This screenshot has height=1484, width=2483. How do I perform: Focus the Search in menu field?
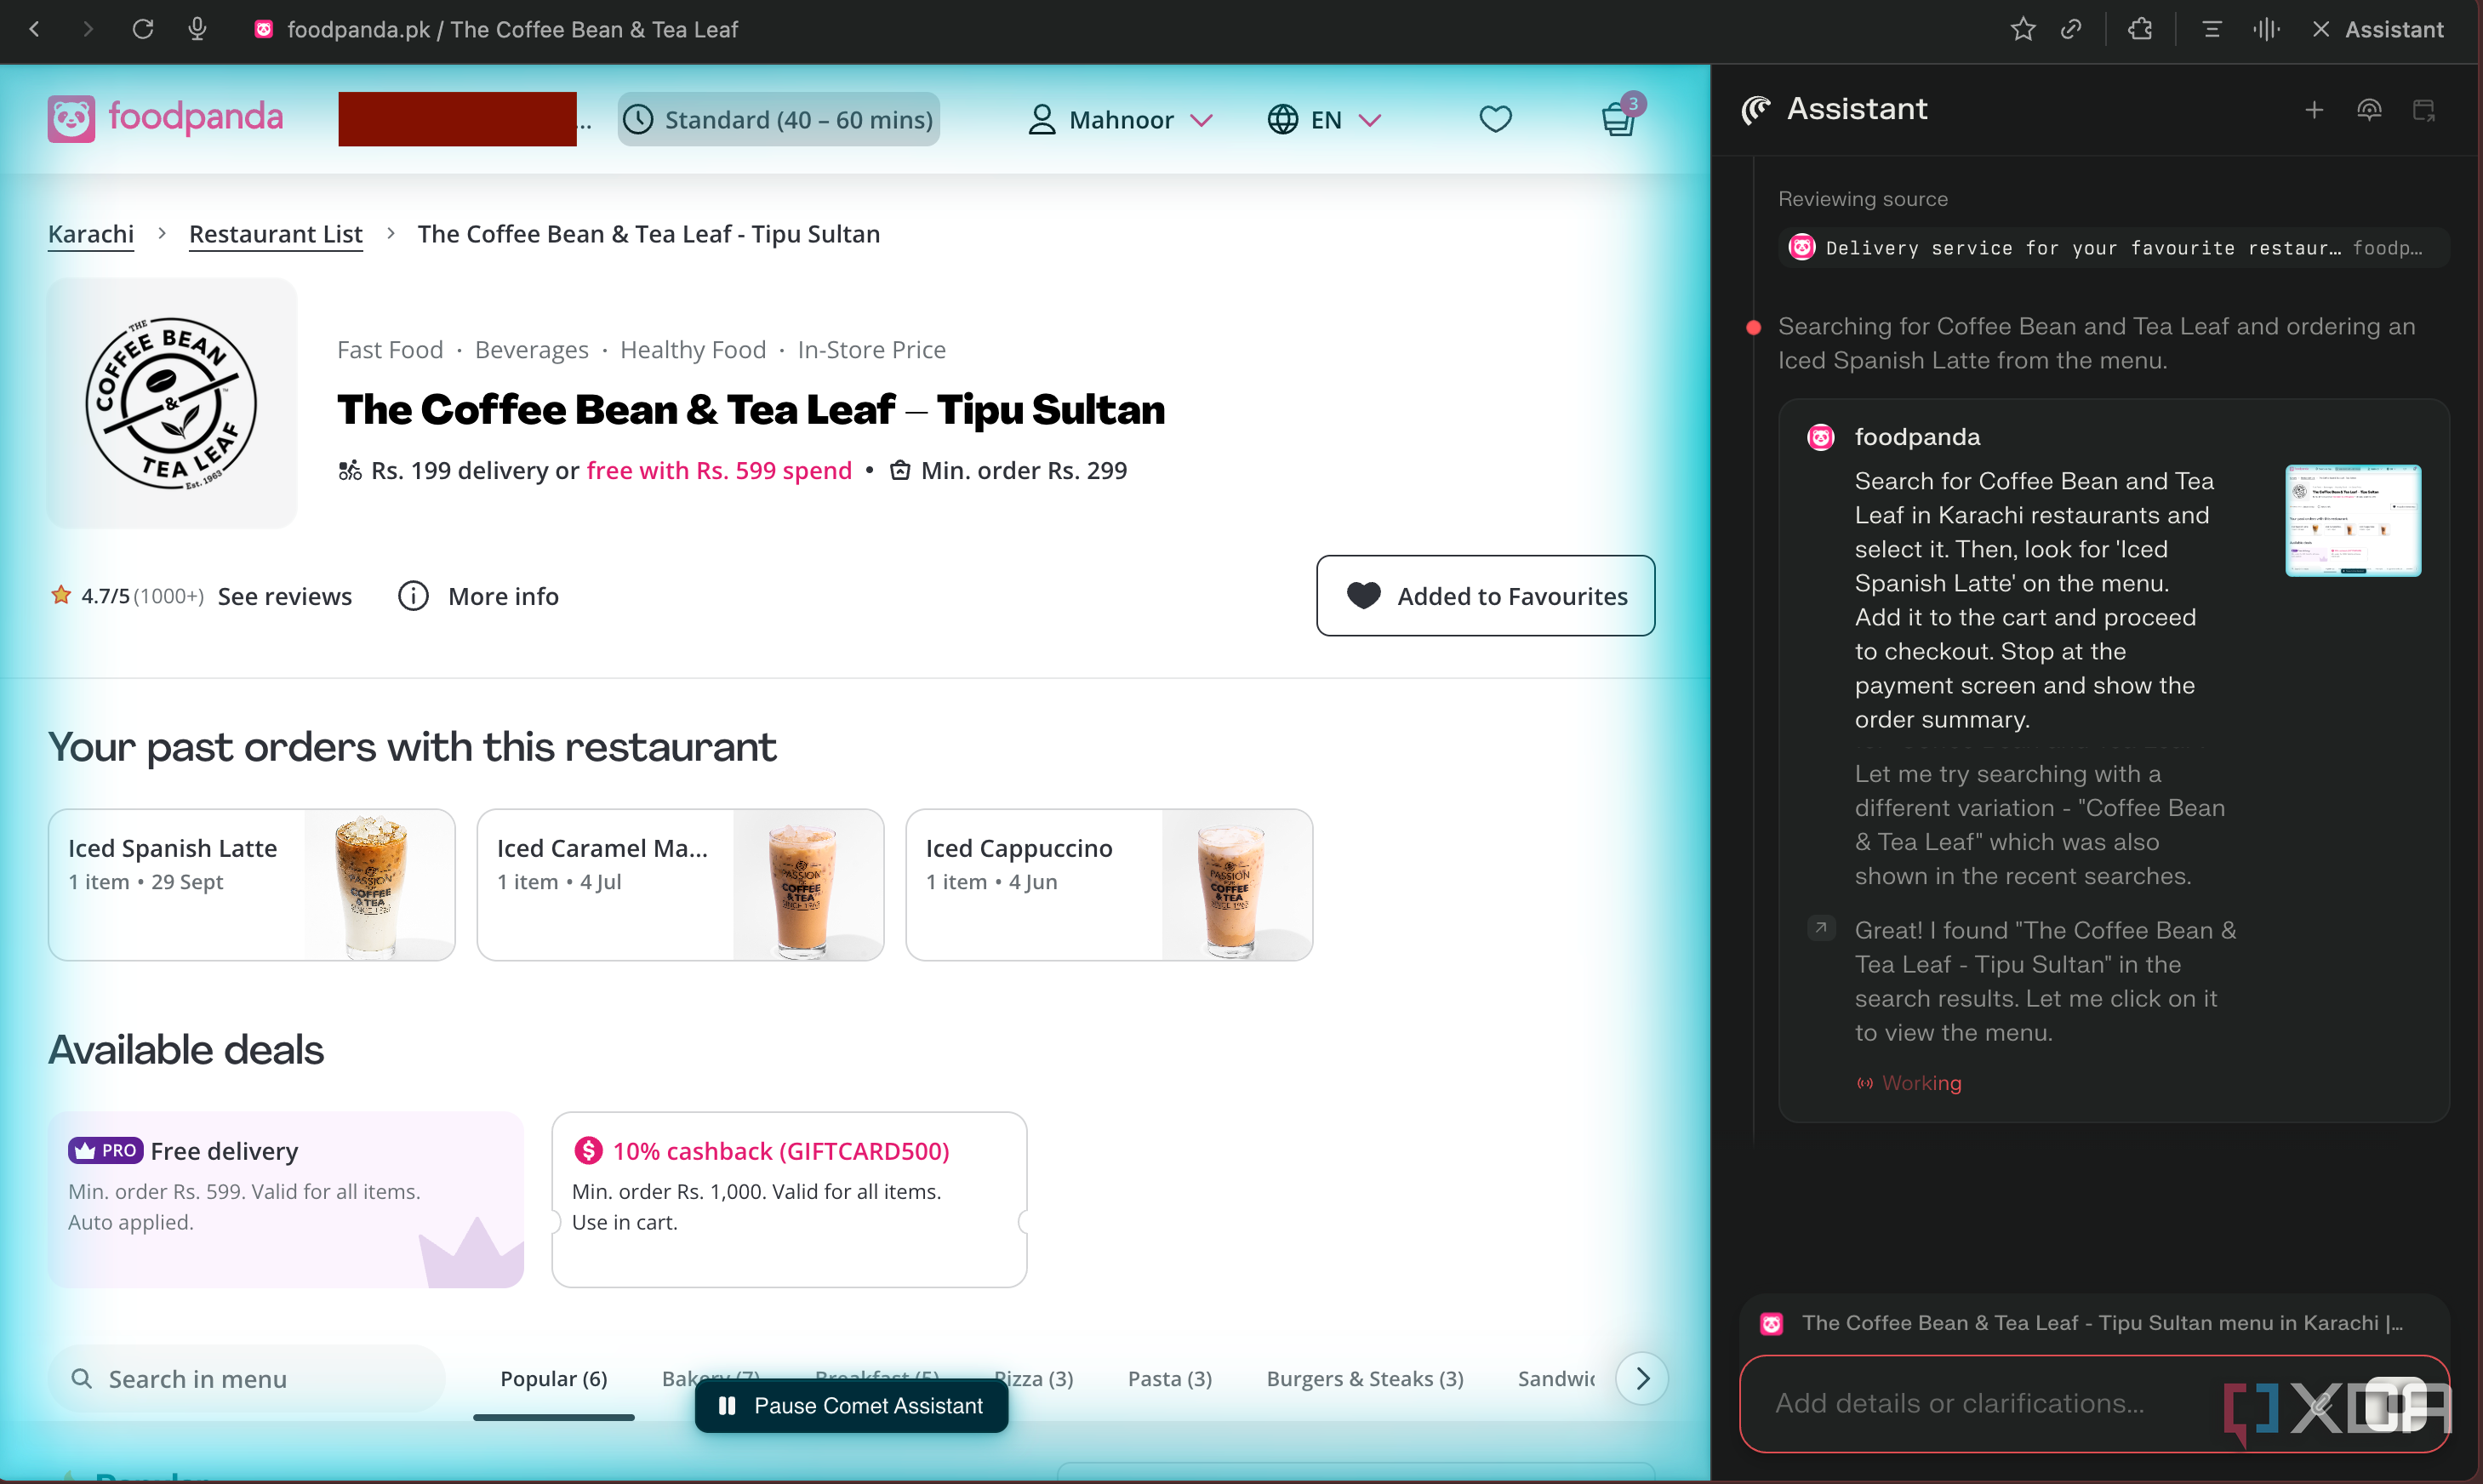click(x=246, y=1379)
